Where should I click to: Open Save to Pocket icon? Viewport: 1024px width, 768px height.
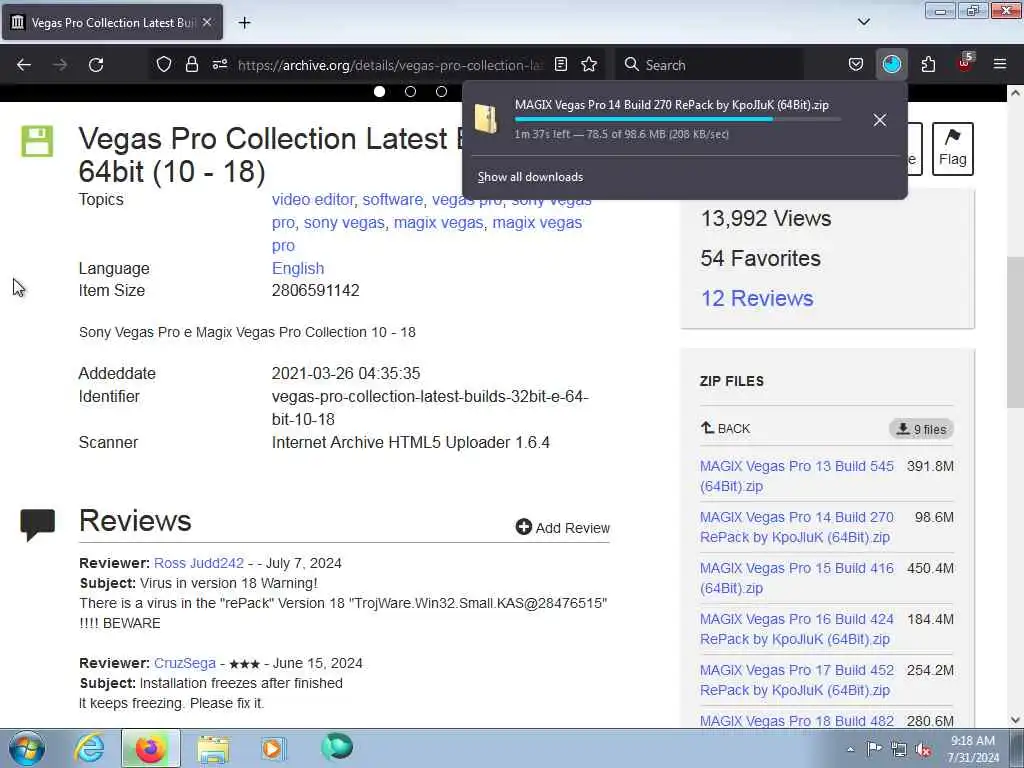[x=856, y=65]
